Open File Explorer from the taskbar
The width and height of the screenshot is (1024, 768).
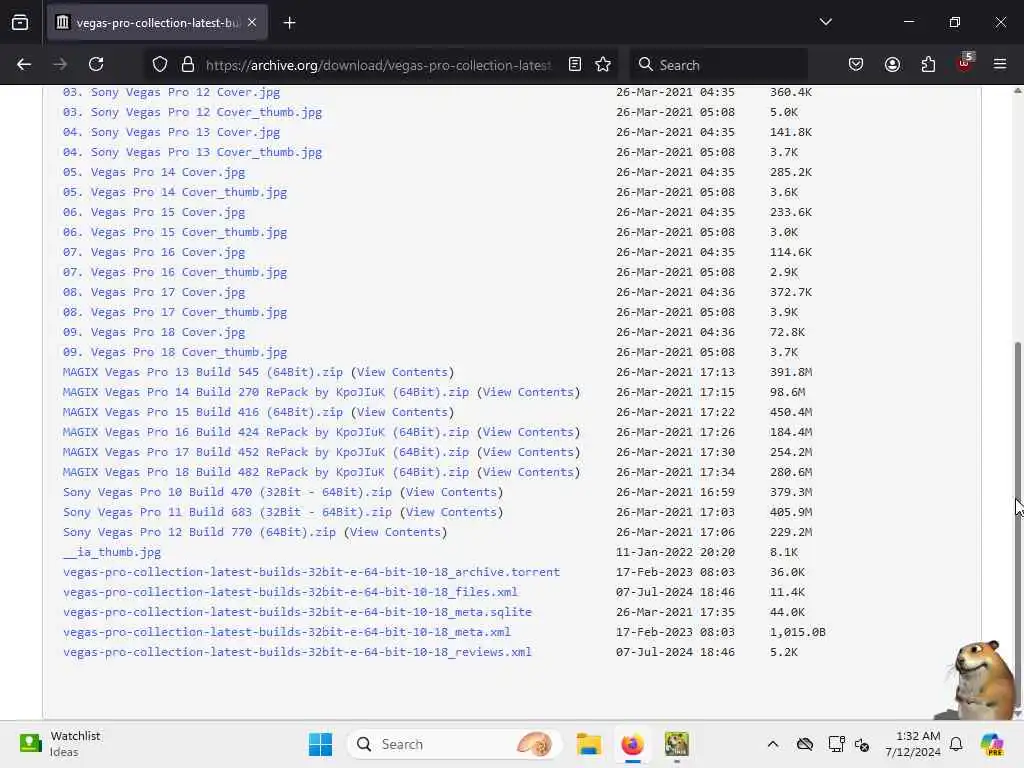point(588,744)
